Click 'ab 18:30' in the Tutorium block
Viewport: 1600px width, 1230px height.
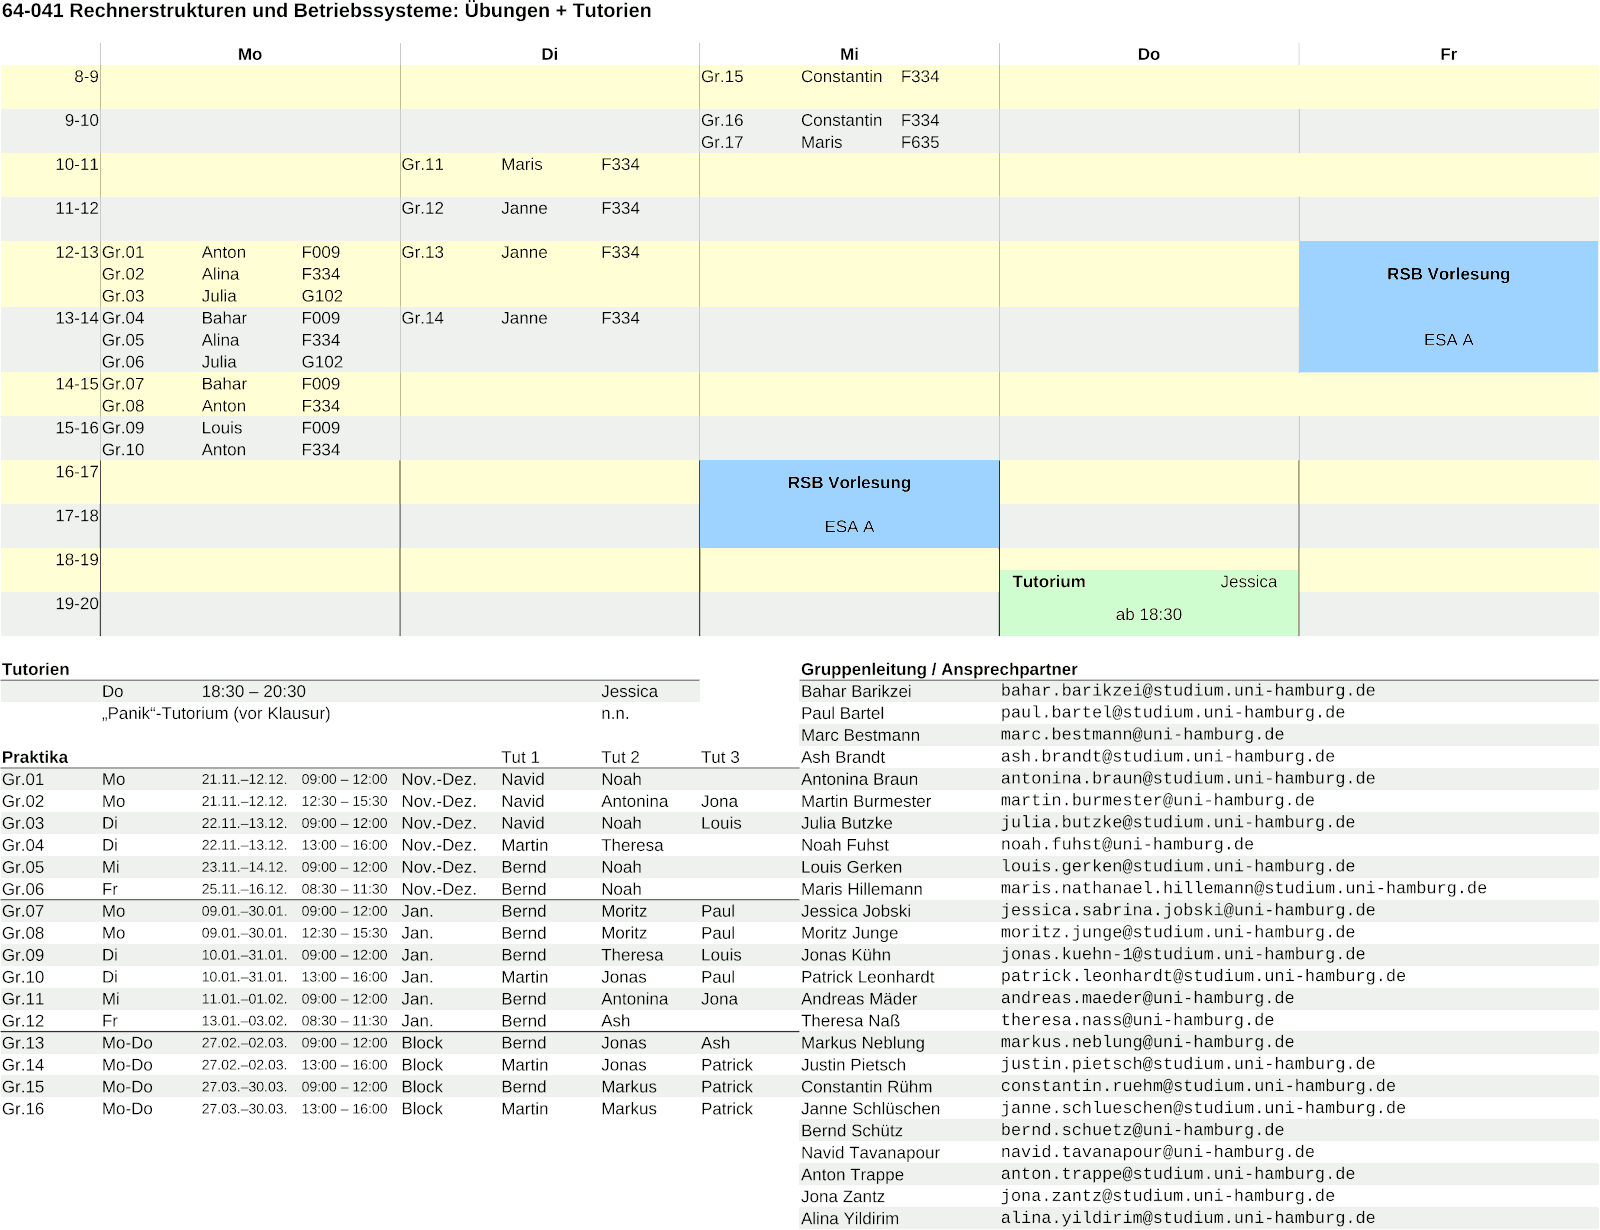[1149, 615]
